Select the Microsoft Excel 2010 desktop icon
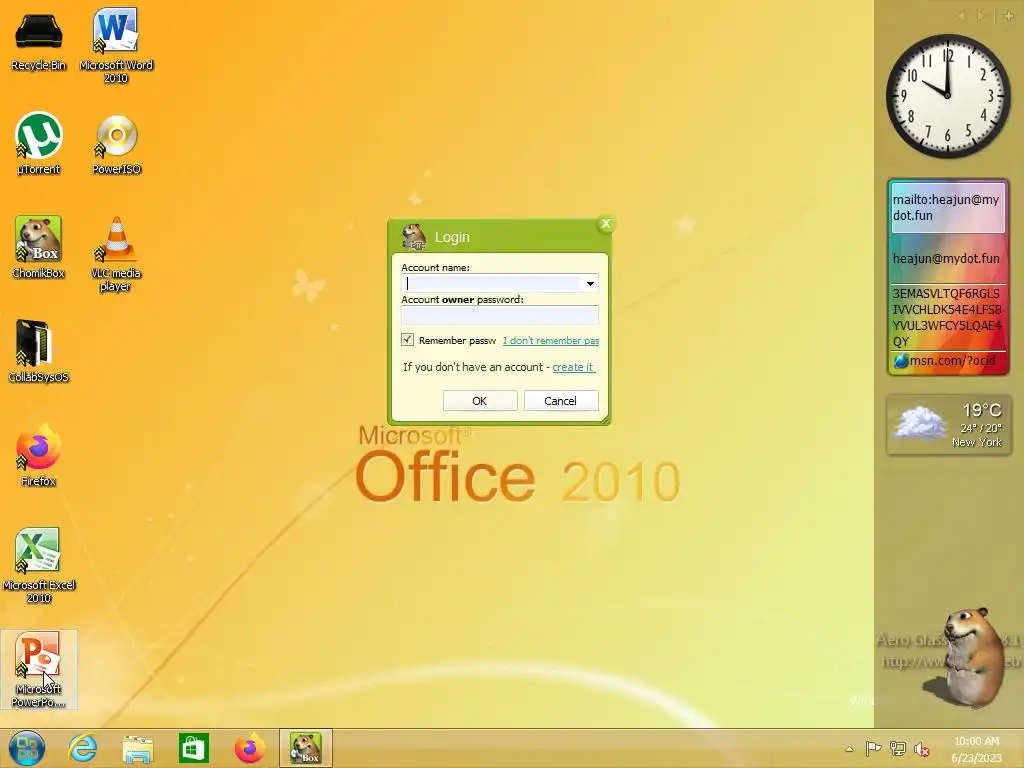Image resolution: width=1024 pixels, height=768 pixels. tap(39, 565)
